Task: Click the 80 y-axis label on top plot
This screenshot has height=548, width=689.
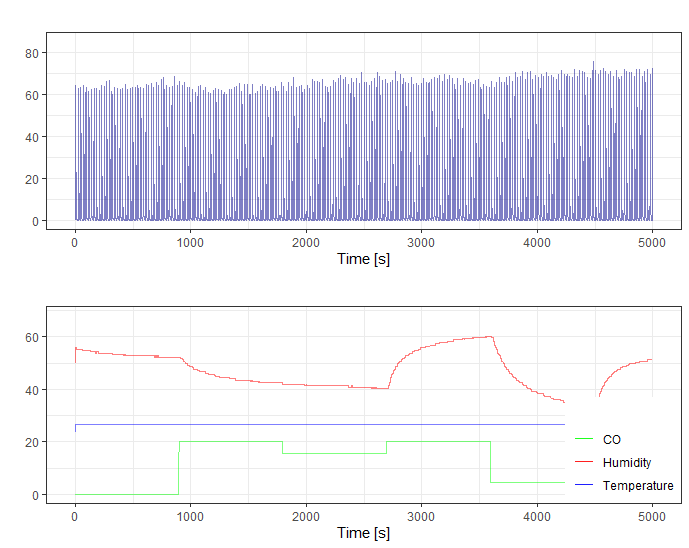Action: click(x=32, y=52)
